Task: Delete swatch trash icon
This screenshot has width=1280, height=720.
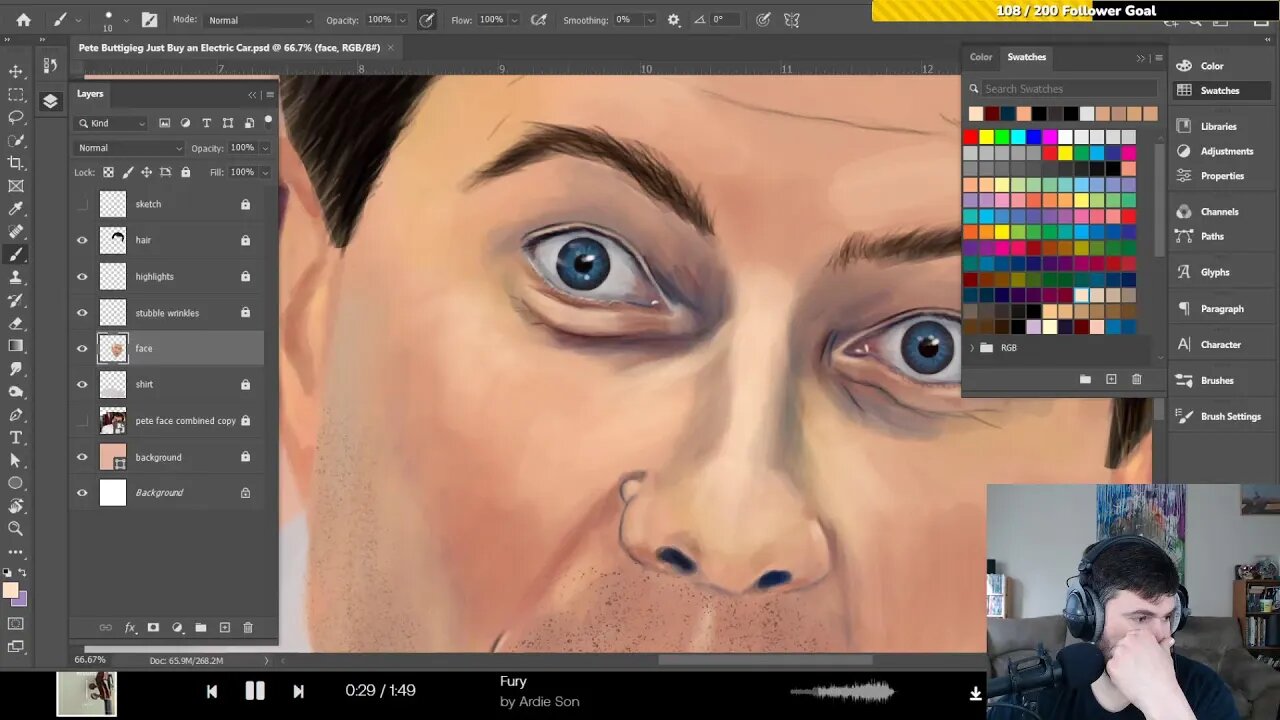Action: click(1136, 379)
